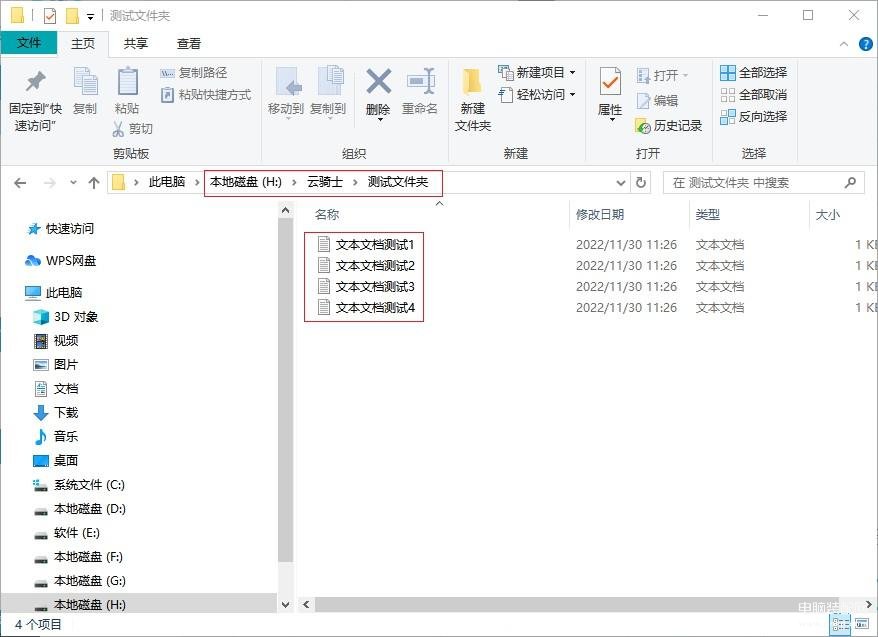Click the Forward navigation arrow

tap(50, 182)
